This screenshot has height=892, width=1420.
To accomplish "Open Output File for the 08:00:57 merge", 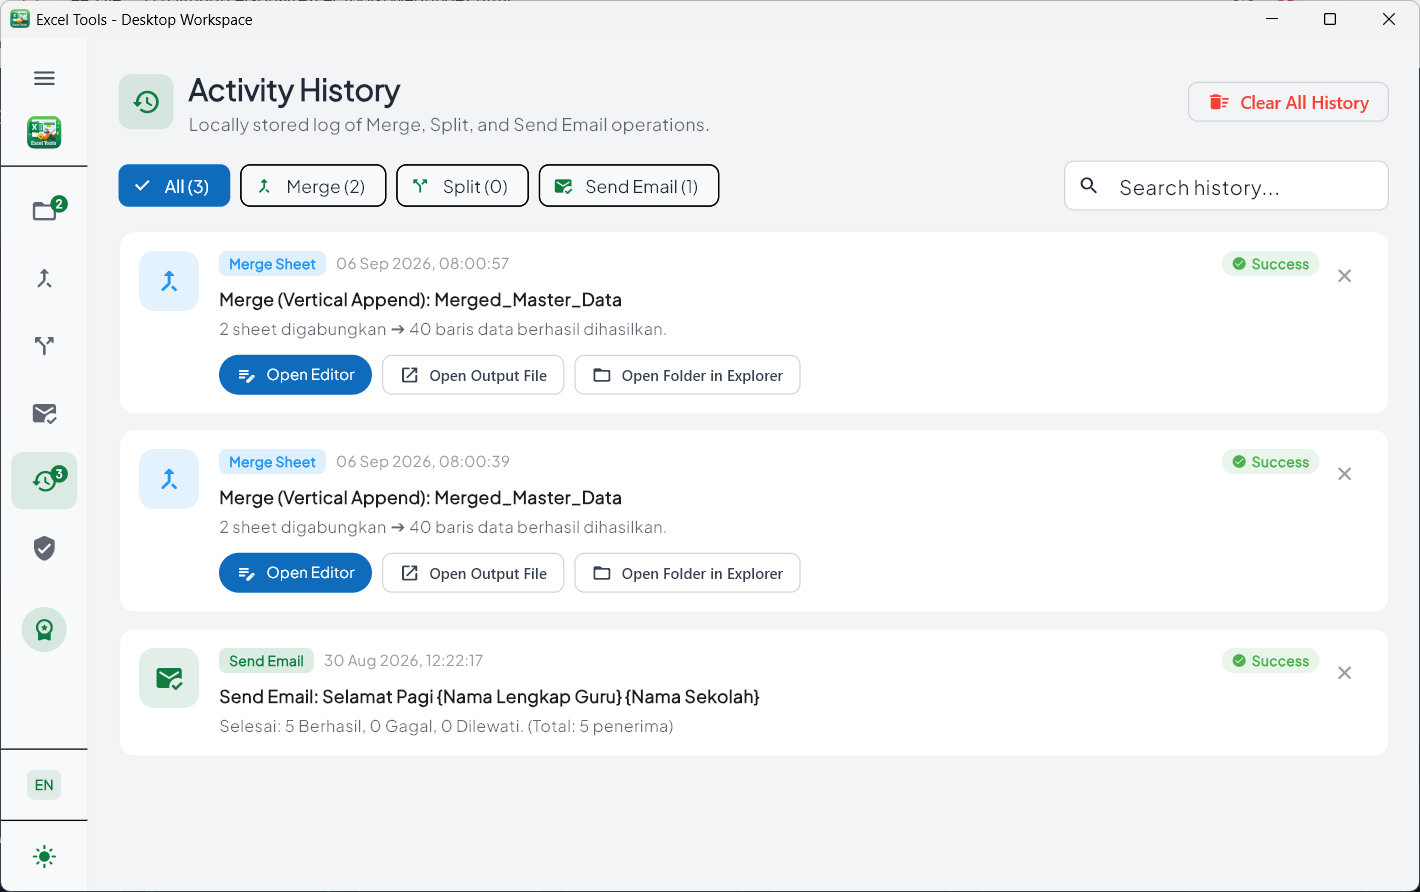I will click(473, 375).
